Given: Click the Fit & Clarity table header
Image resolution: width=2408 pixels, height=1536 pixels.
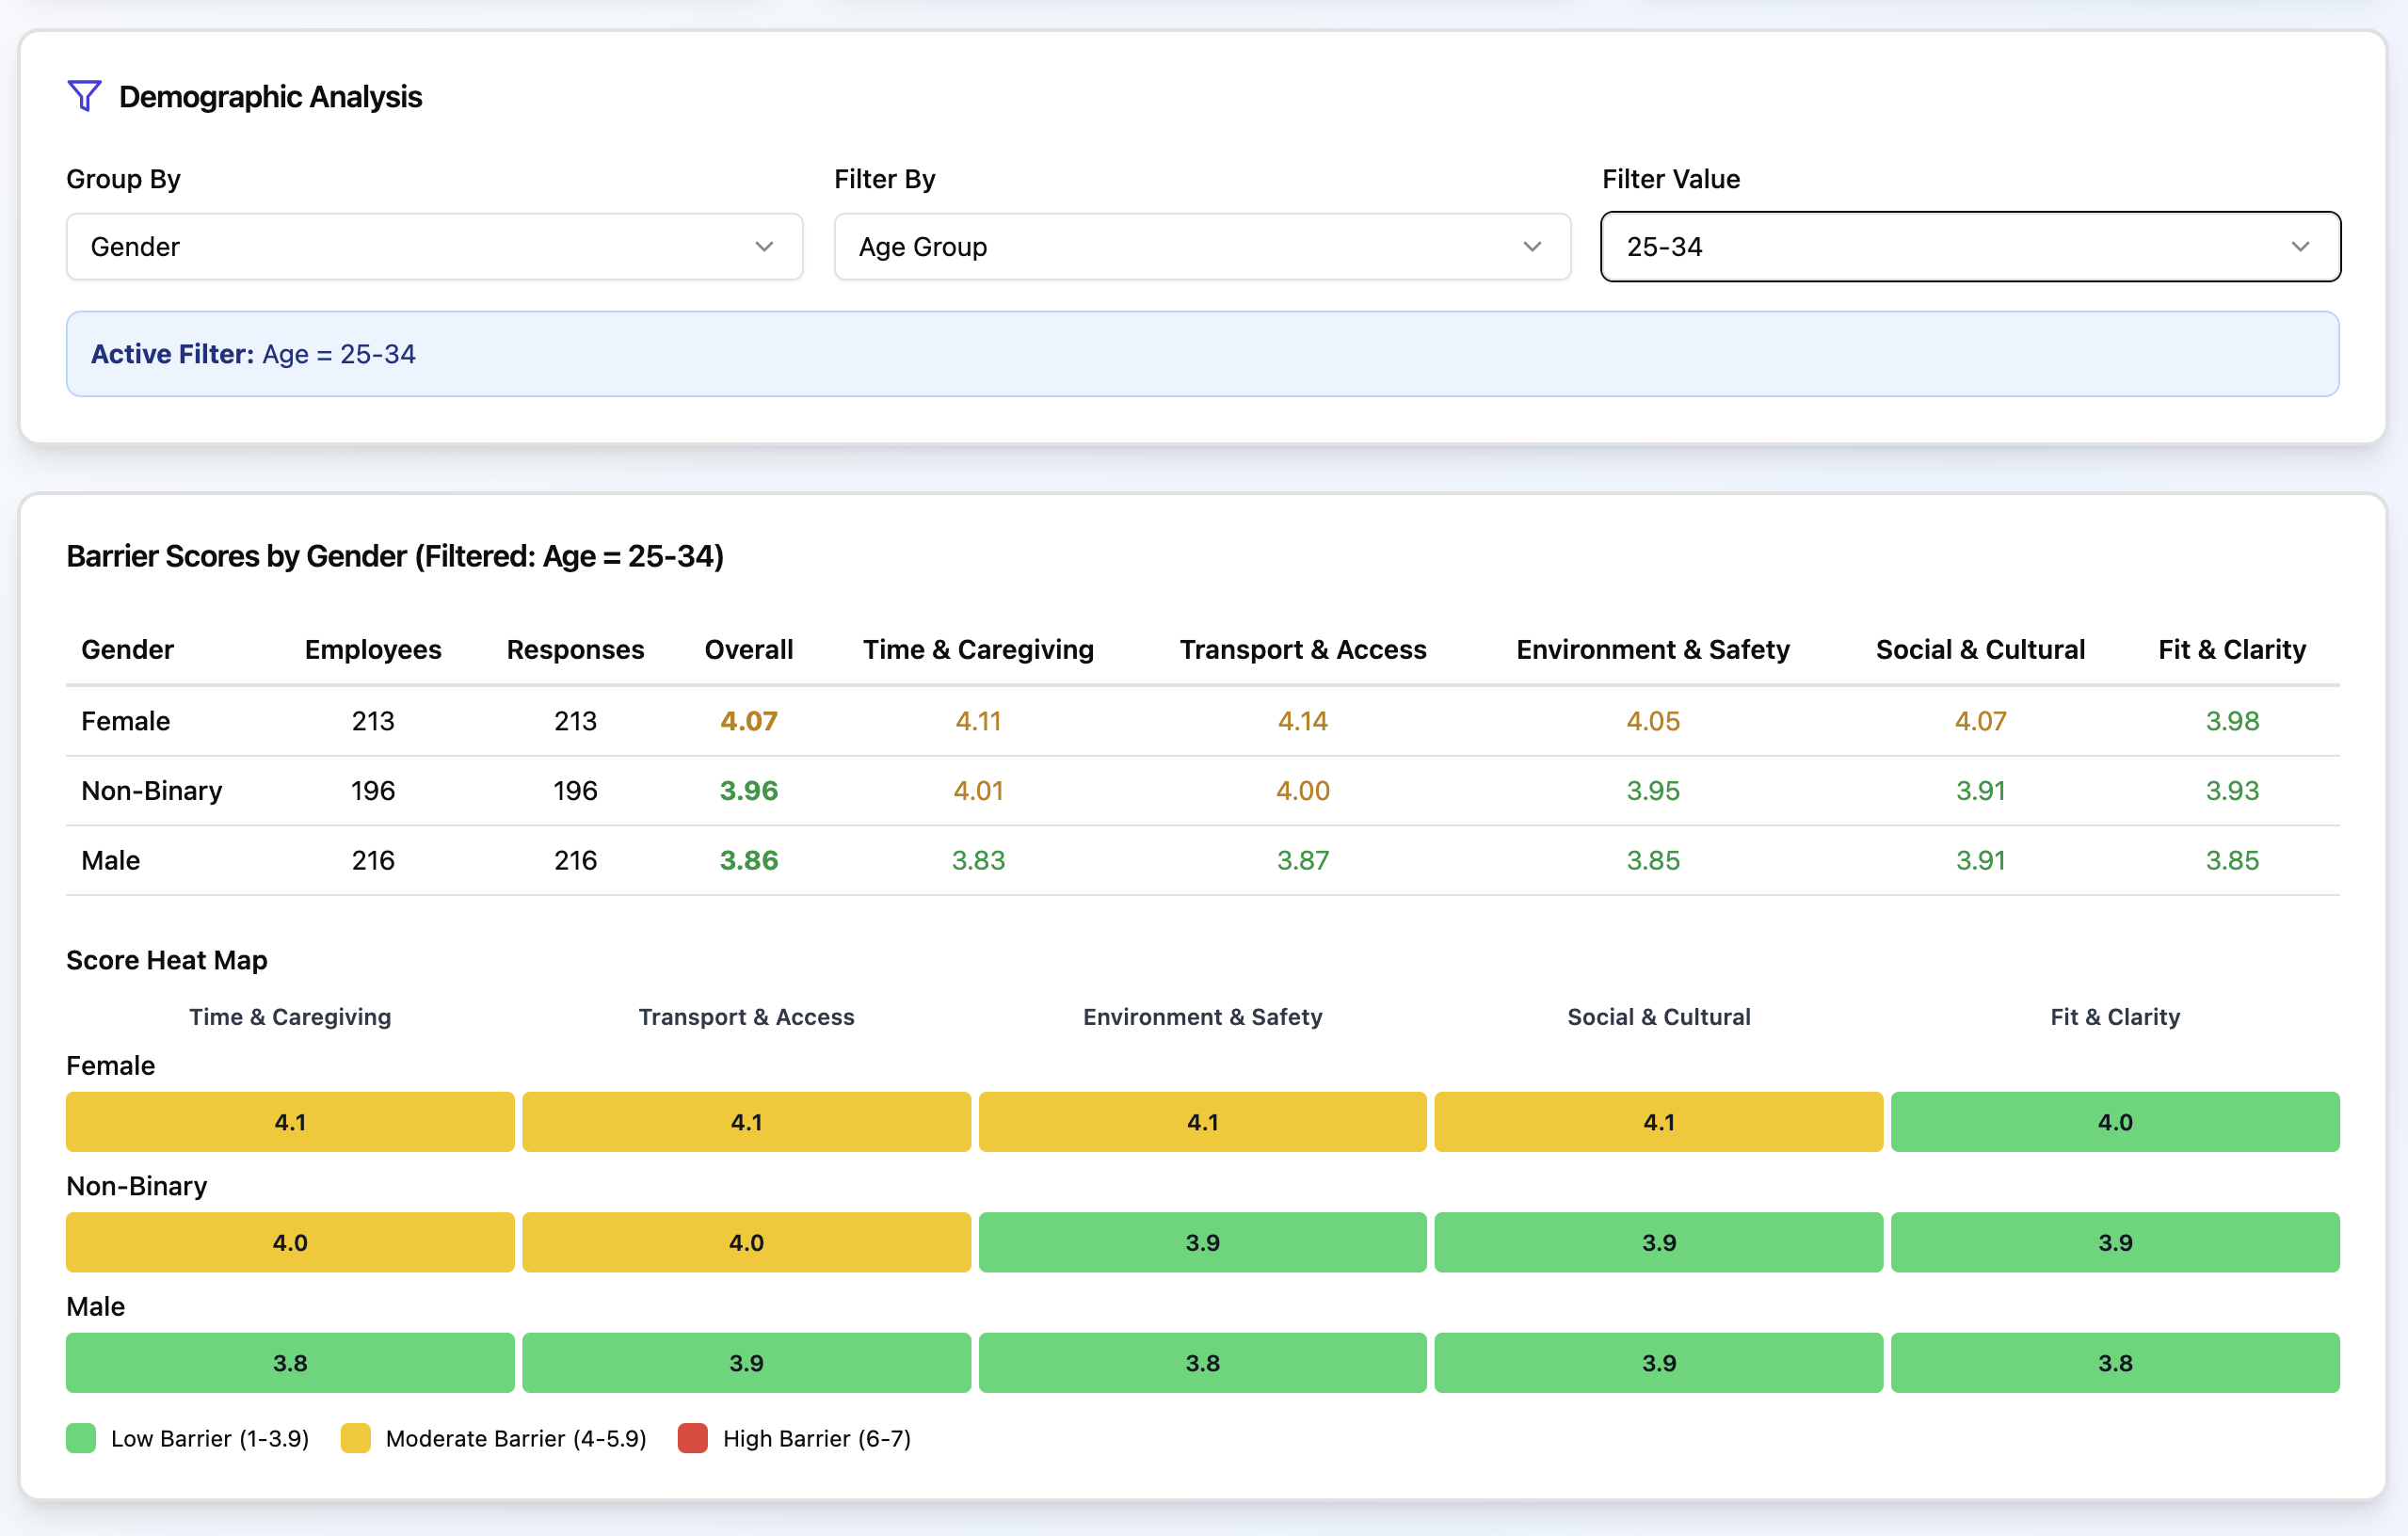Looking at the screenshot, I should tap(2231, 650).
